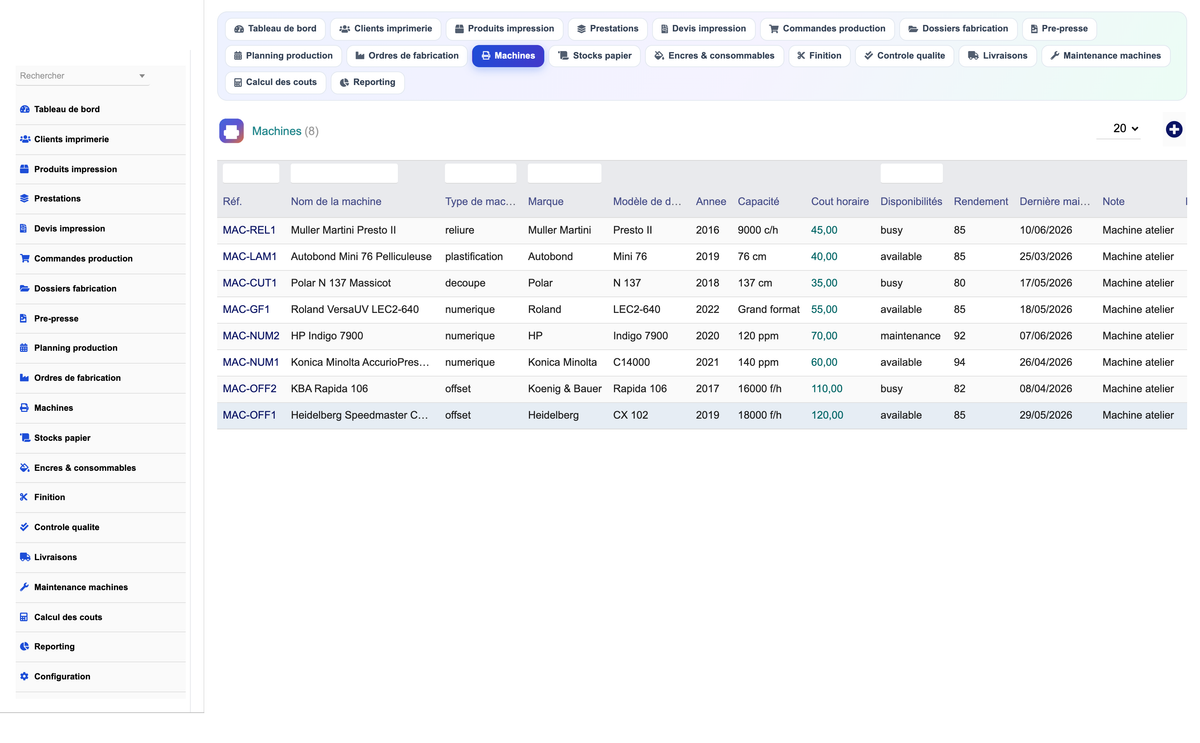Viewport: 1200px width, 743px height.
Task: Sort by Cout horaire column header
Action: pyautogui.click(x=840, y=202)
